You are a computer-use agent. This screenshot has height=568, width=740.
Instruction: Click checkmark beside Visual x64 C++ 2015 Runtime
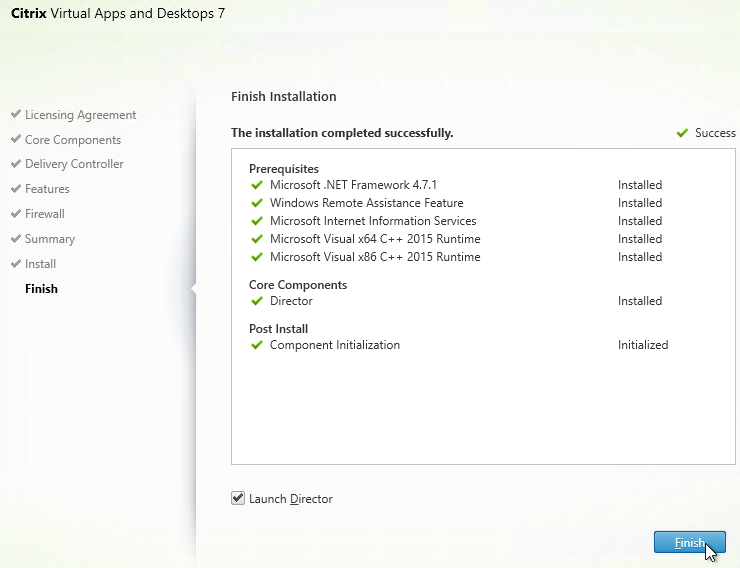[x=257, y=239]
